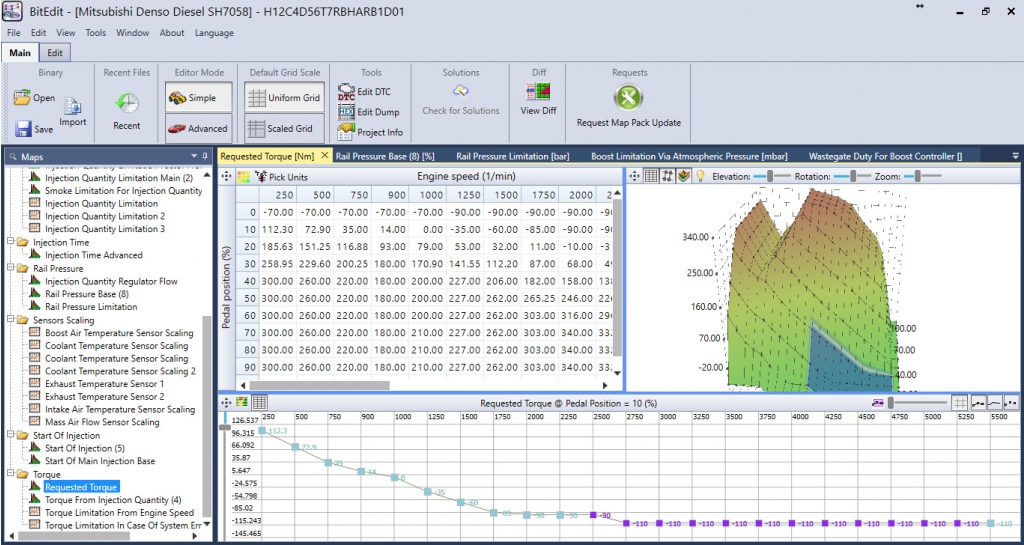Select the 112.30 table cell

coord(278,230)
